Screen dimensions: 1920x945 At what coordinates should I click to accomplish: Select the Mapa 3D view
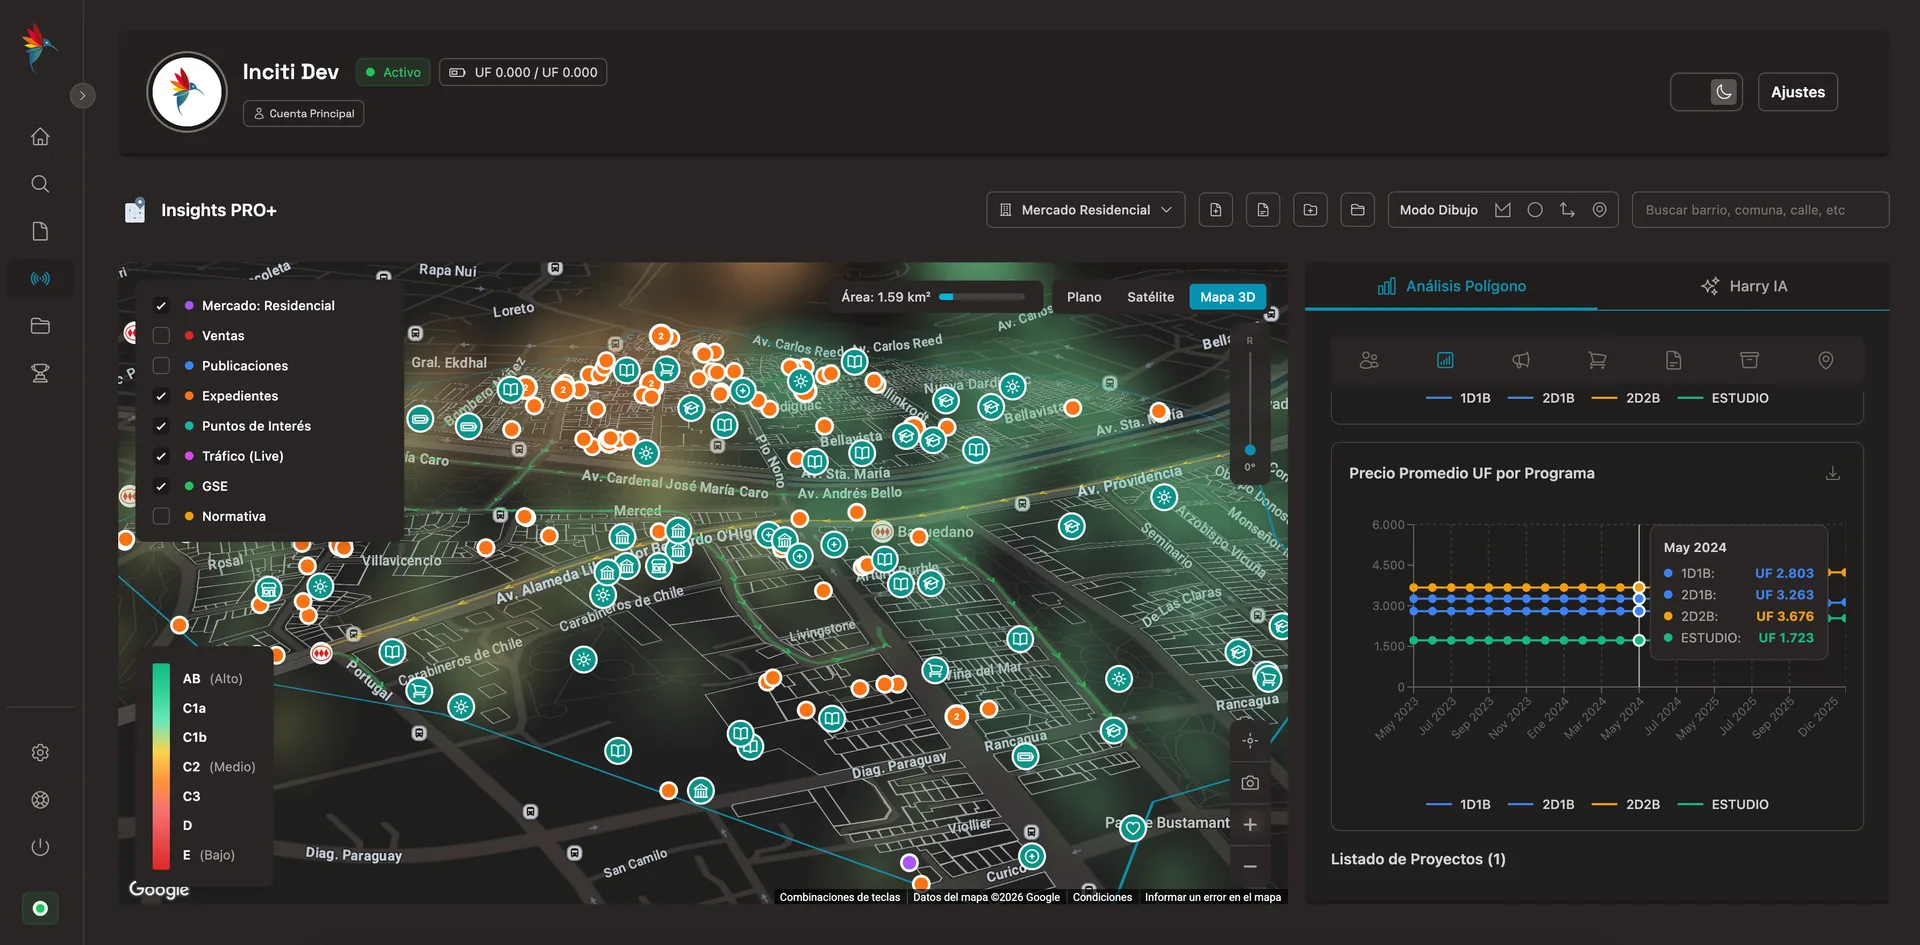[x=1227, y=297]
